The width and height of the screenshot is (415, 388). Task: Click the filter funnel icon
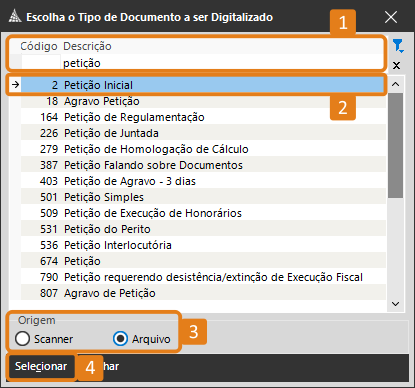[398, 46]
